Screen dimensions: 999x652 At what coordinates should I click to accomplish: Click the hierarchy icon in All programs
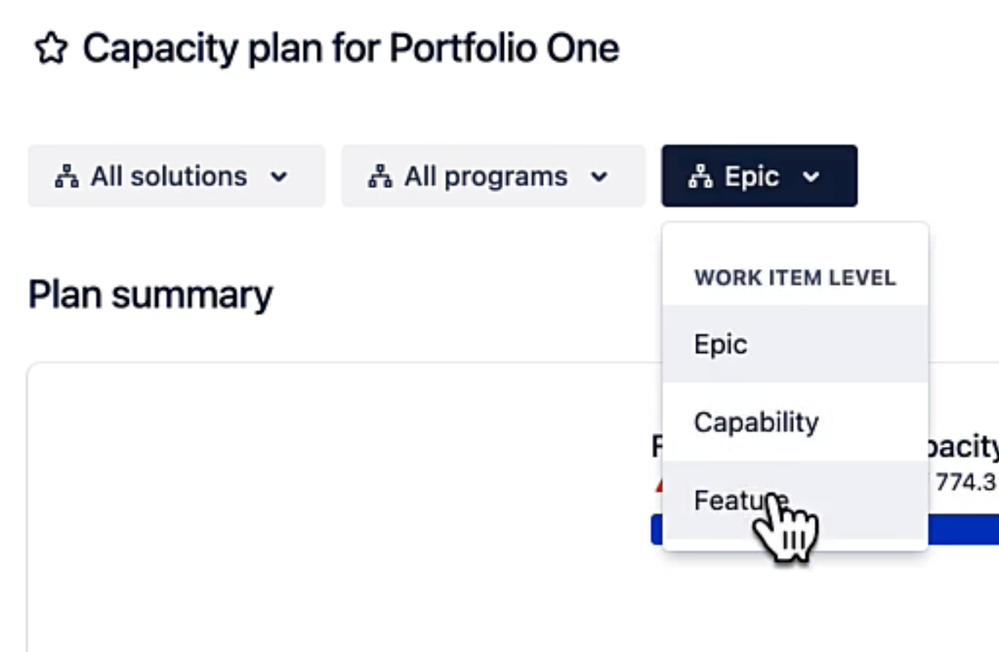tap(380, 177)
